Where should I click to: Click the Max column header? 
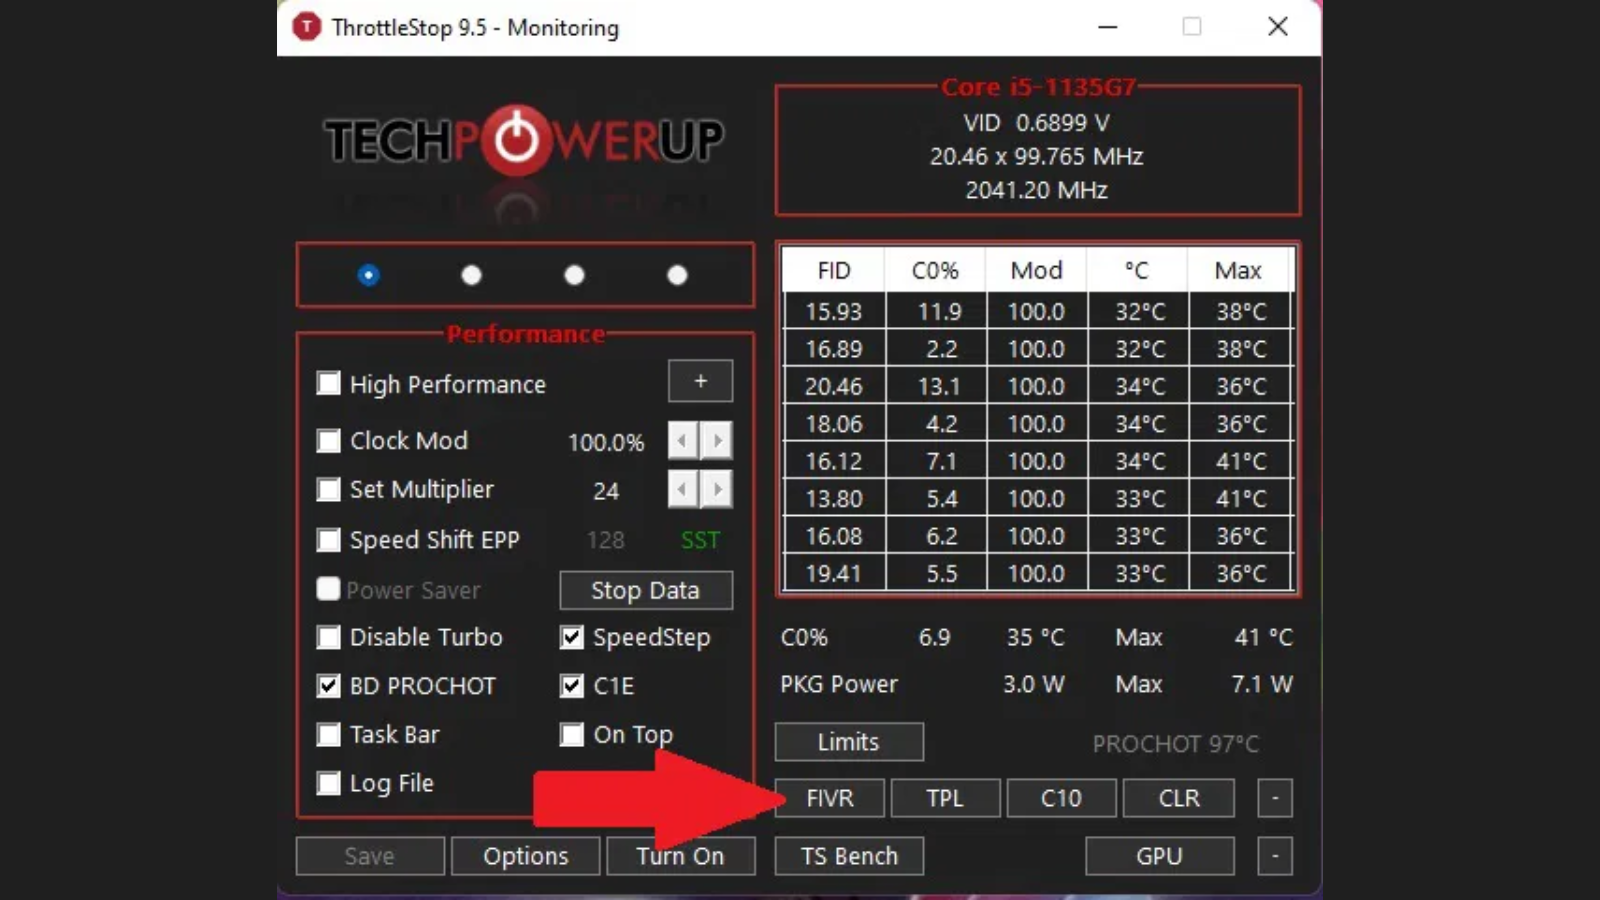point(1239,270)
